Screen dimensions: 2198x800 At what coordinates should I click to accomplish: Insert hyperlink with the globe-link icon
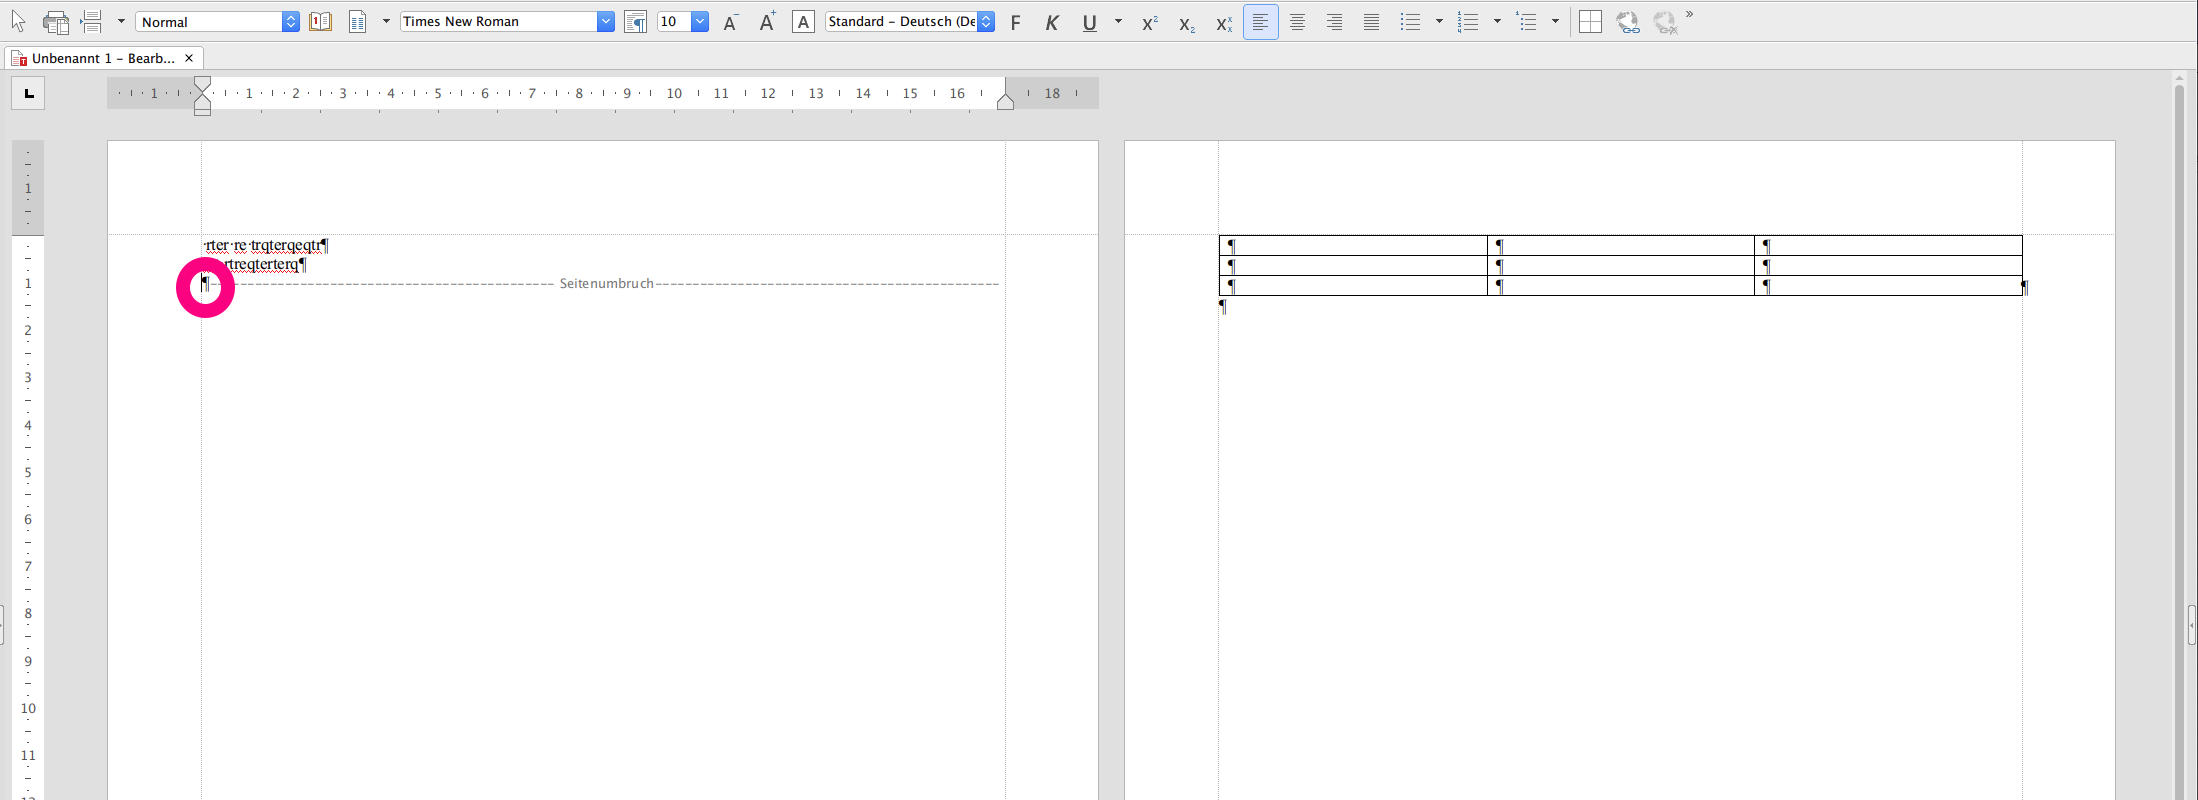(x=1627, y=22)
